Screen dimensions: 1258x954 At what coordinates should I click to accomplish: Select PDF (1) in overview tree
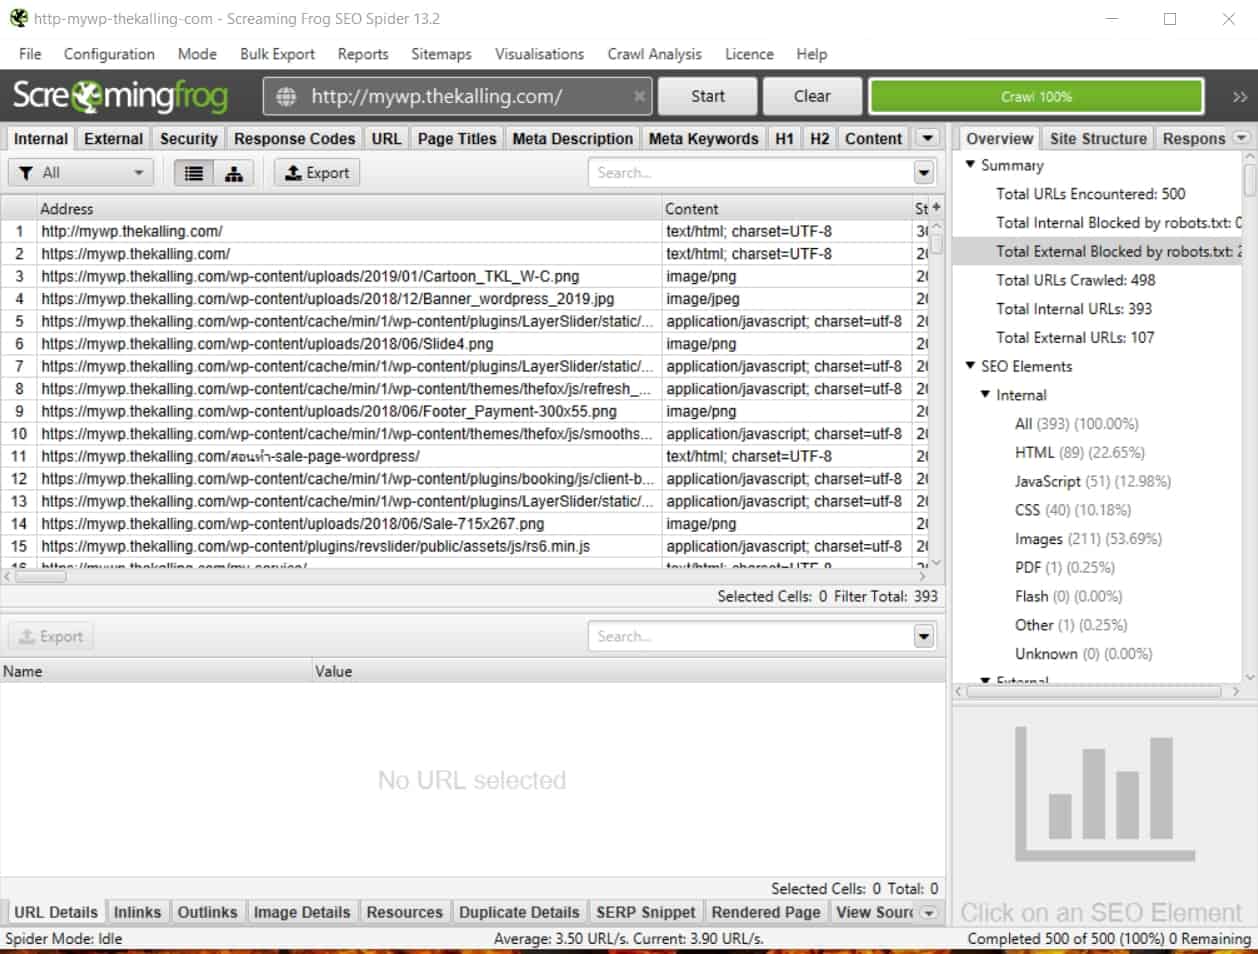pos(1064,567)
